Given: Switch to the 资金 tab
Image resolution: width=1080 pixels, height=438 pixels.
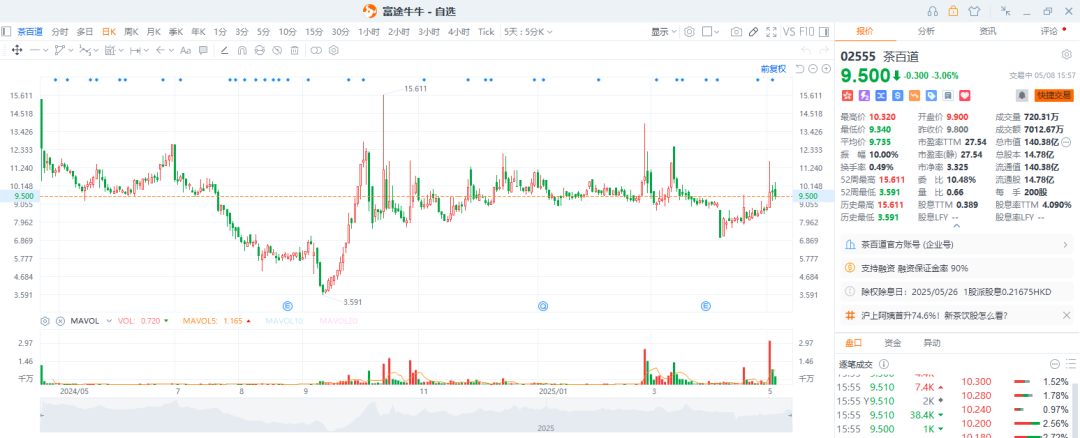Looking at the screenshot, I should pyautogui.click(x=893, y=342).
